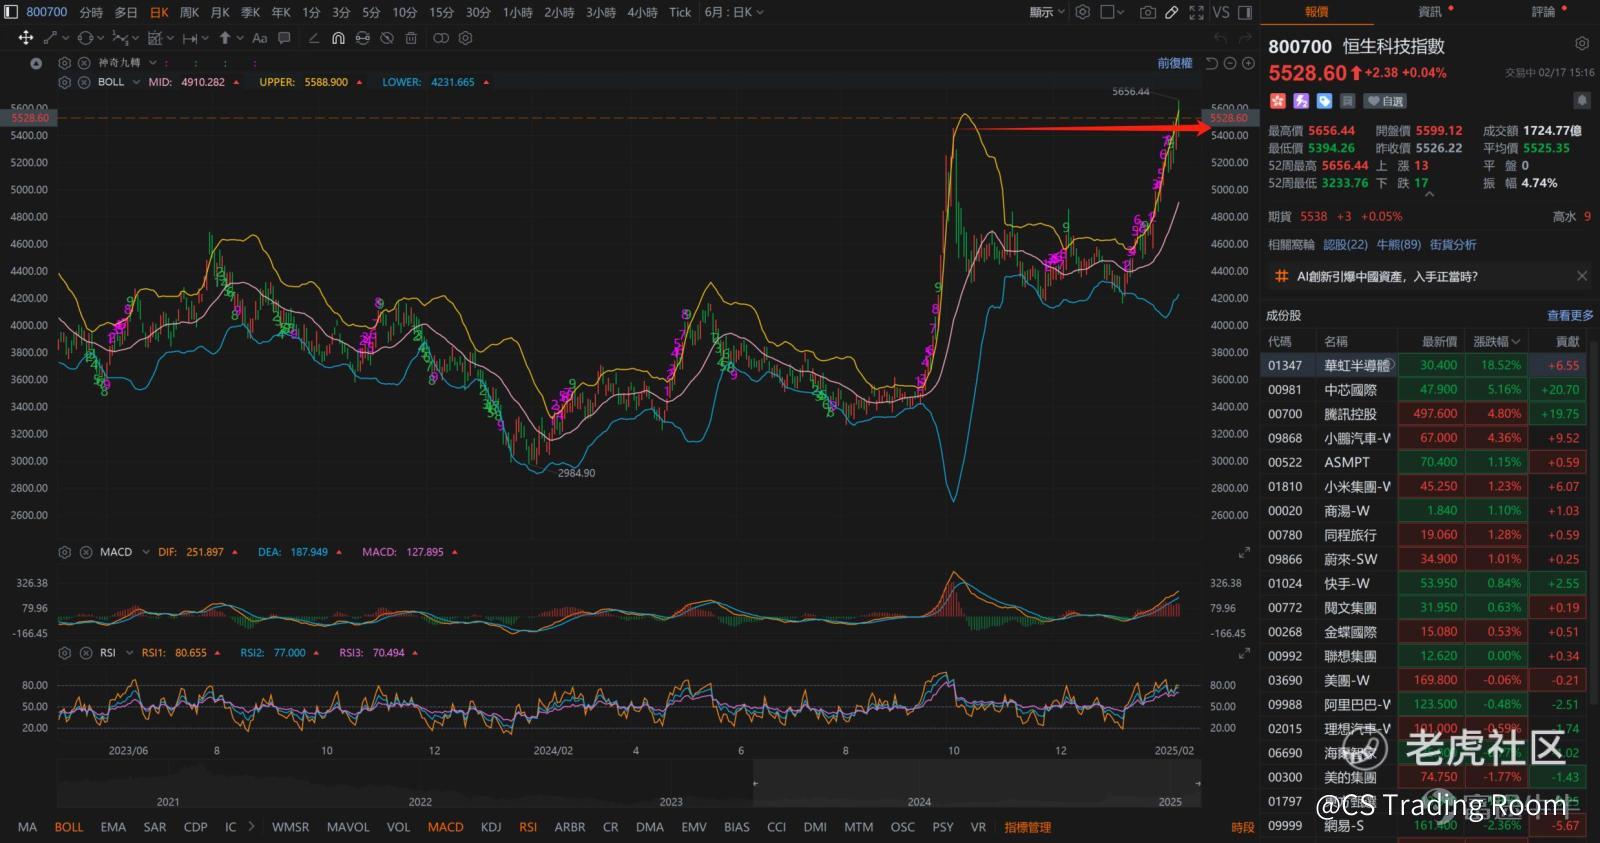The image size is (1600, 843).
Task: Hide all drawings with eye-slash icon
Action: pos(387,38)
